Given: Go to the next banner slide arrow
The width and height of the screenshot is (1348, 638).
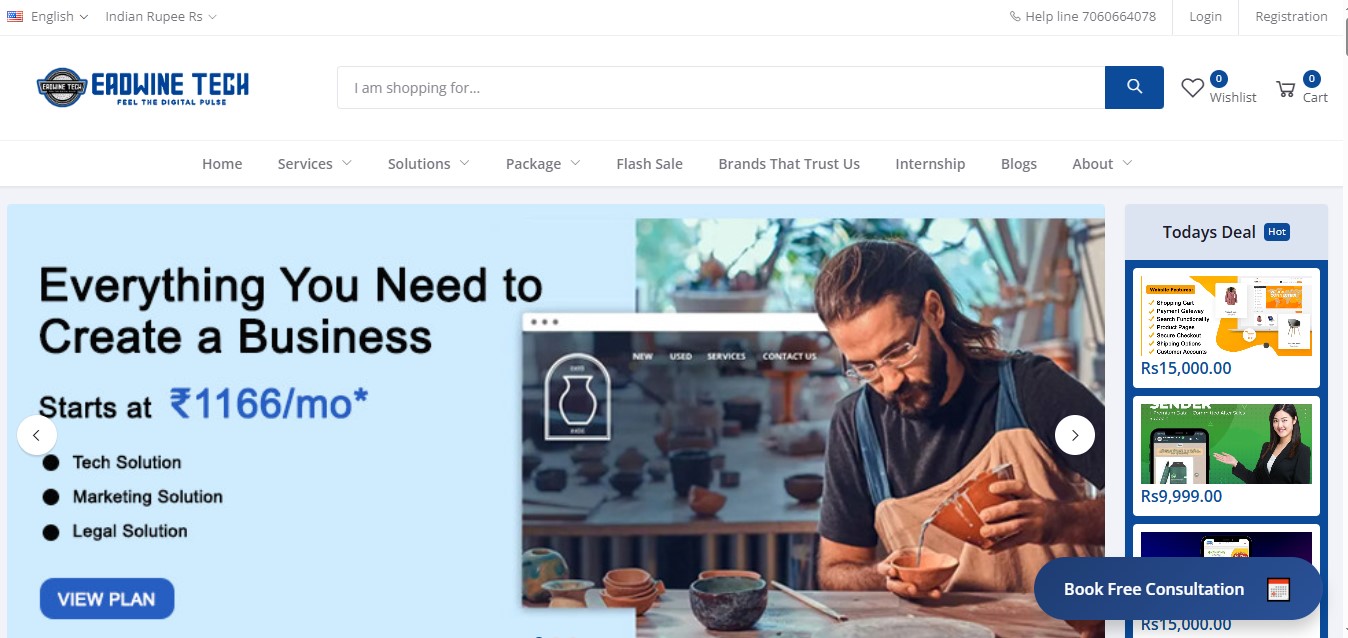Looking at the screenshot, I should pyautogui.click(x=1075, y=435).
